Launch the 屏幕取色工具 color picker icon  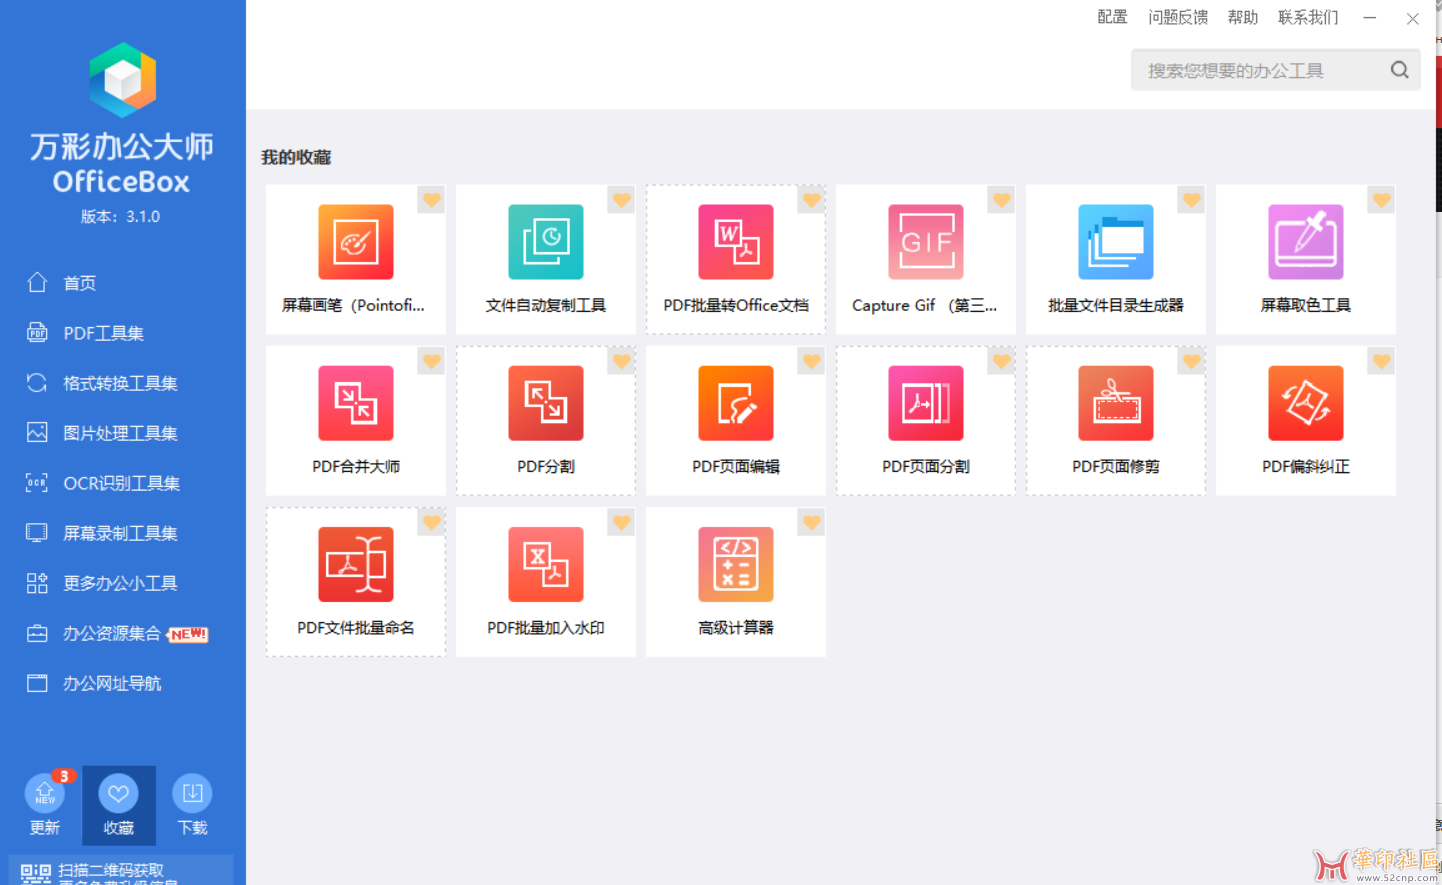coord(1306,242)
